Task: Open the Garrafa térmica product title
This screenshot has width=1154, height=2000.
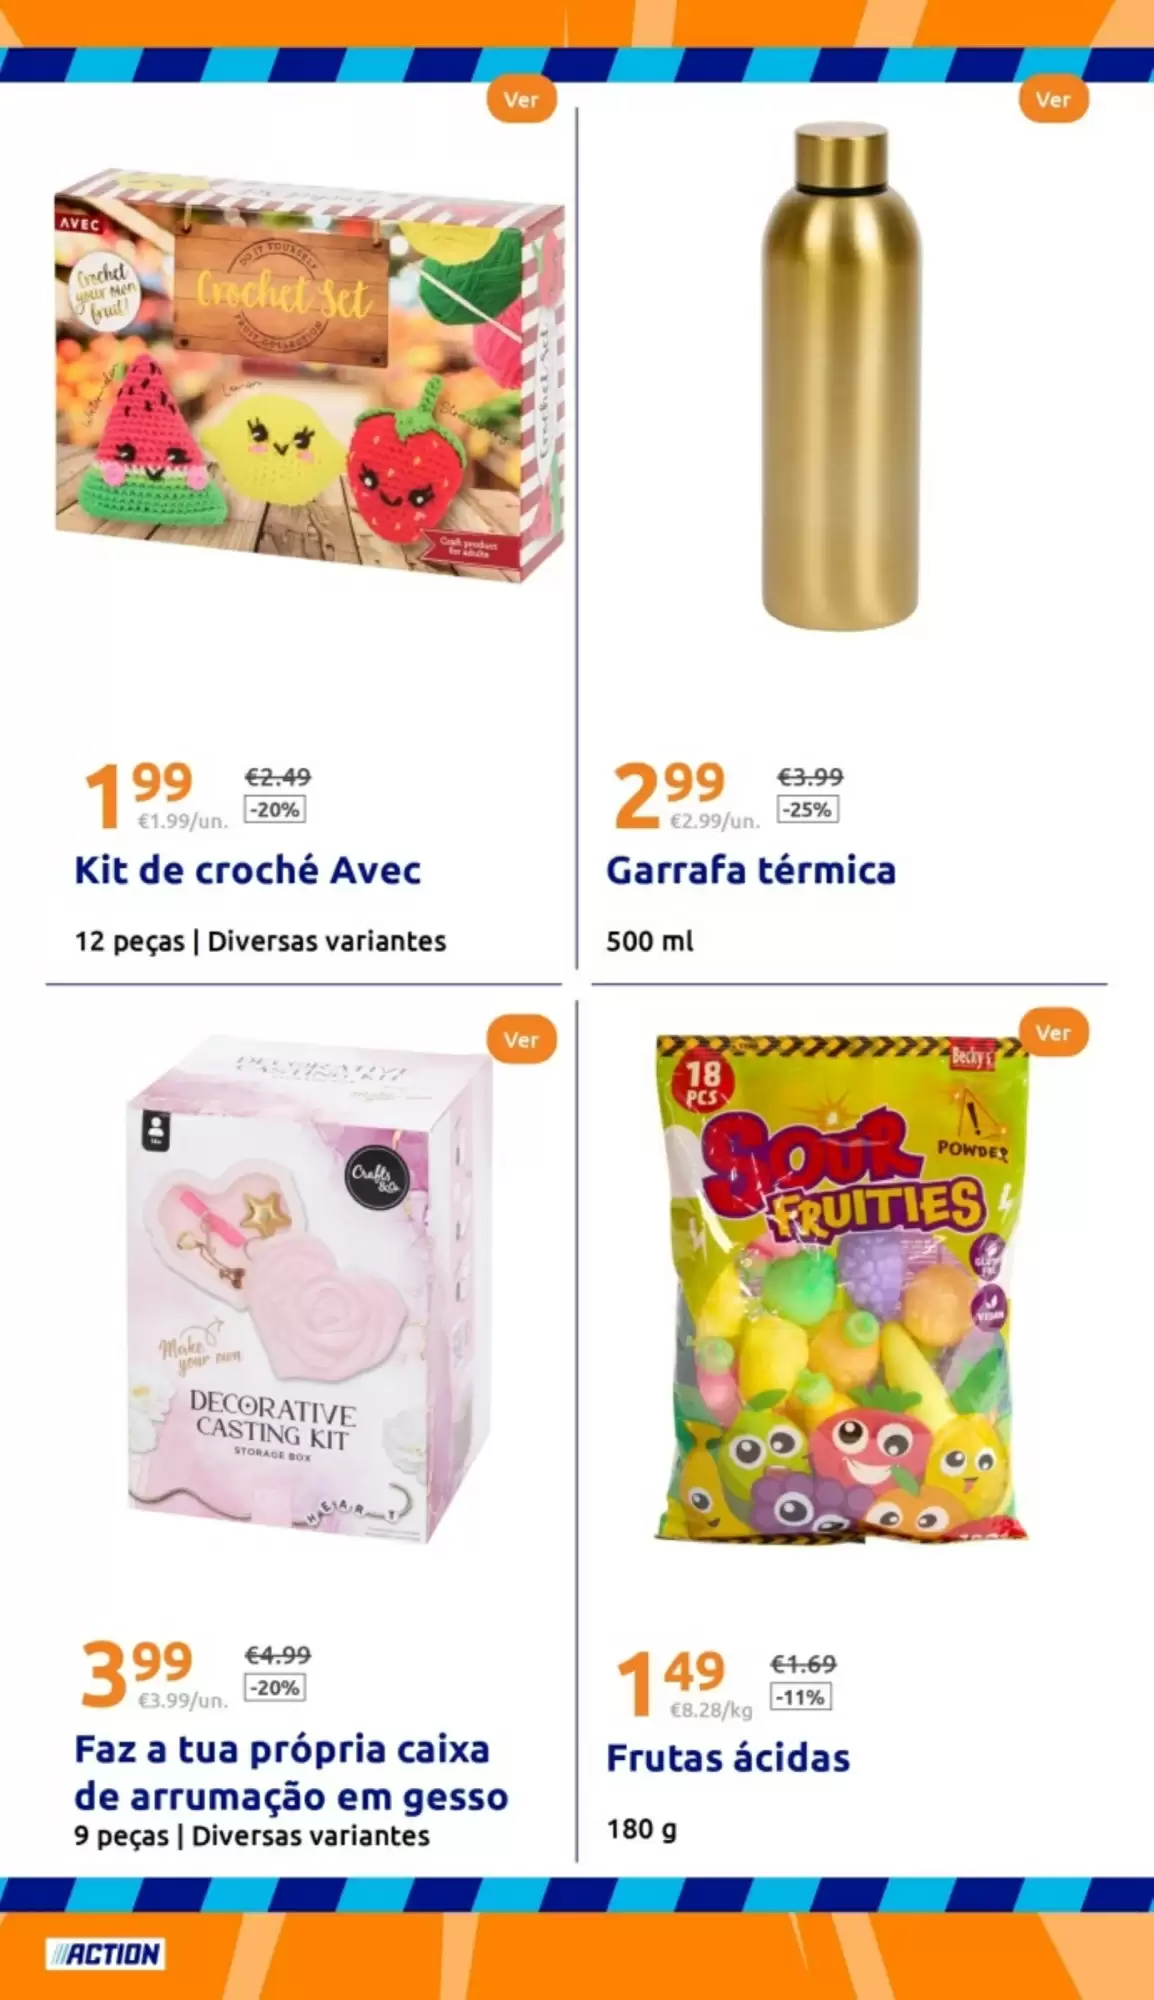Action: (x=751, y=870)
